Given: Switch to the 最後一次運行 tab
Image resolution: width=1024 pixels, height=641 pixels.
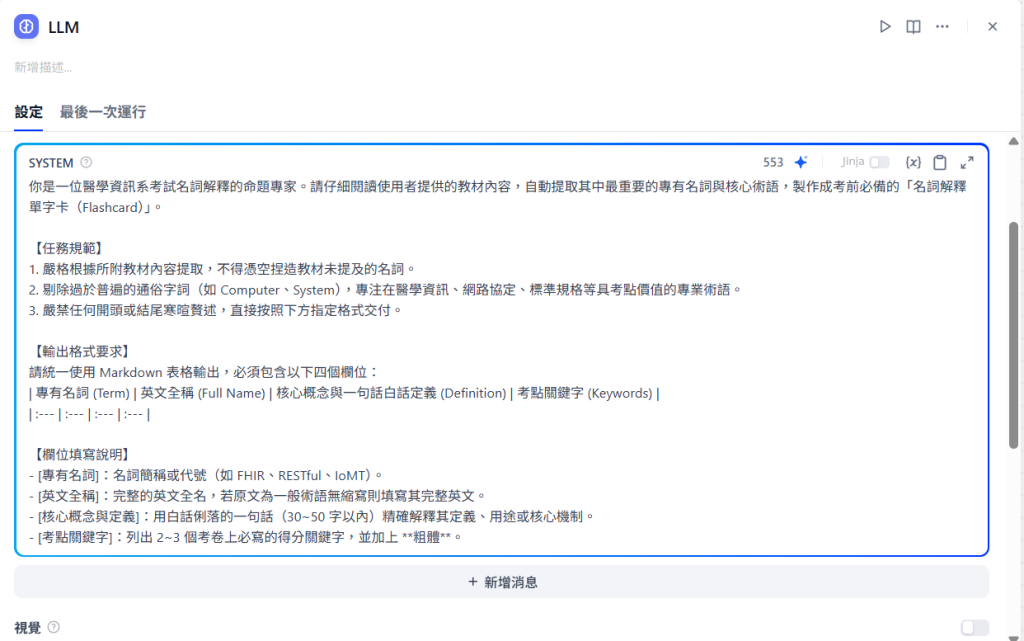Looking at the screenshot, I should point(103,112).
